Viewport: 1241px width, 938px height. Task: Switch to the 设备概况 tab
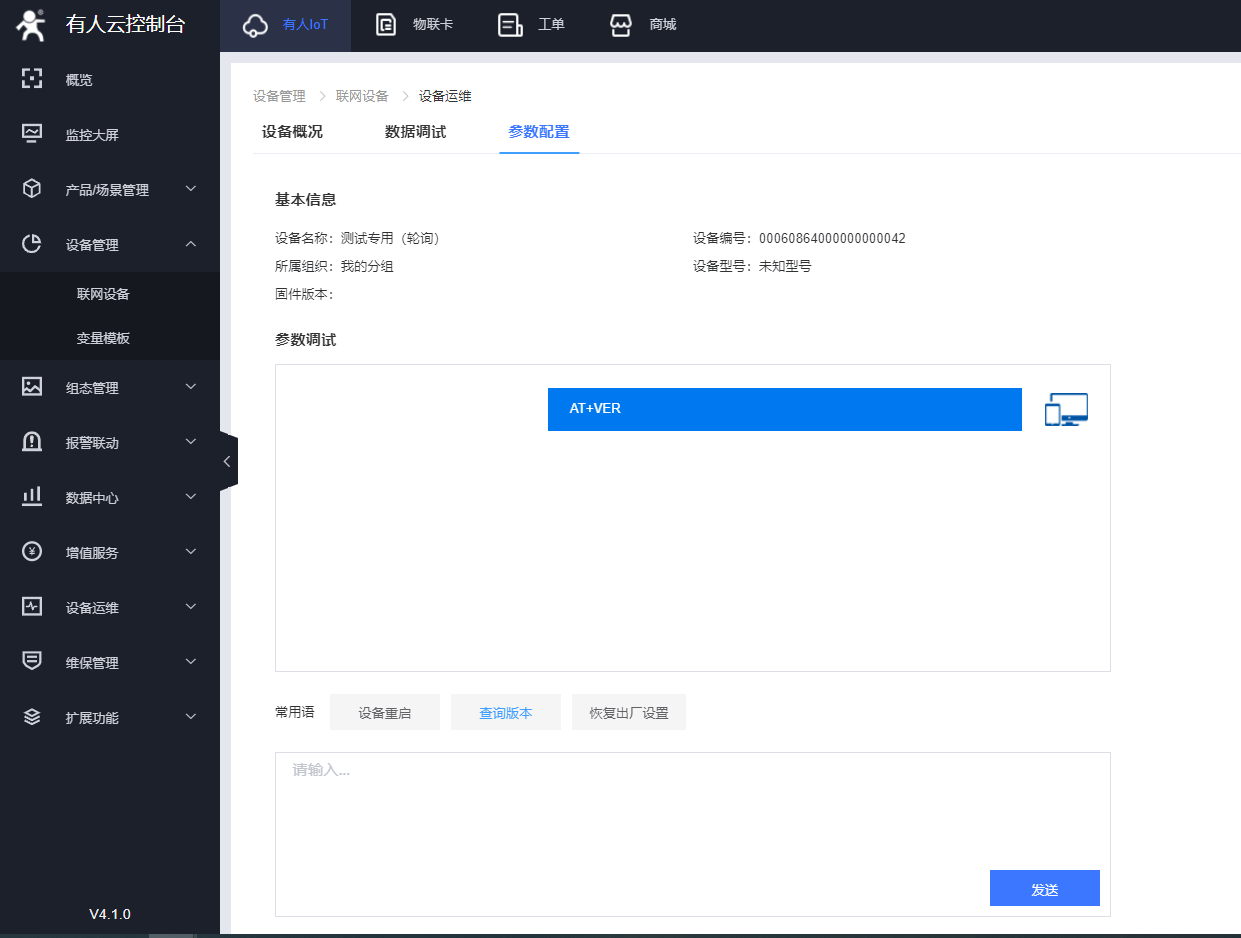(x=292, y=132)
